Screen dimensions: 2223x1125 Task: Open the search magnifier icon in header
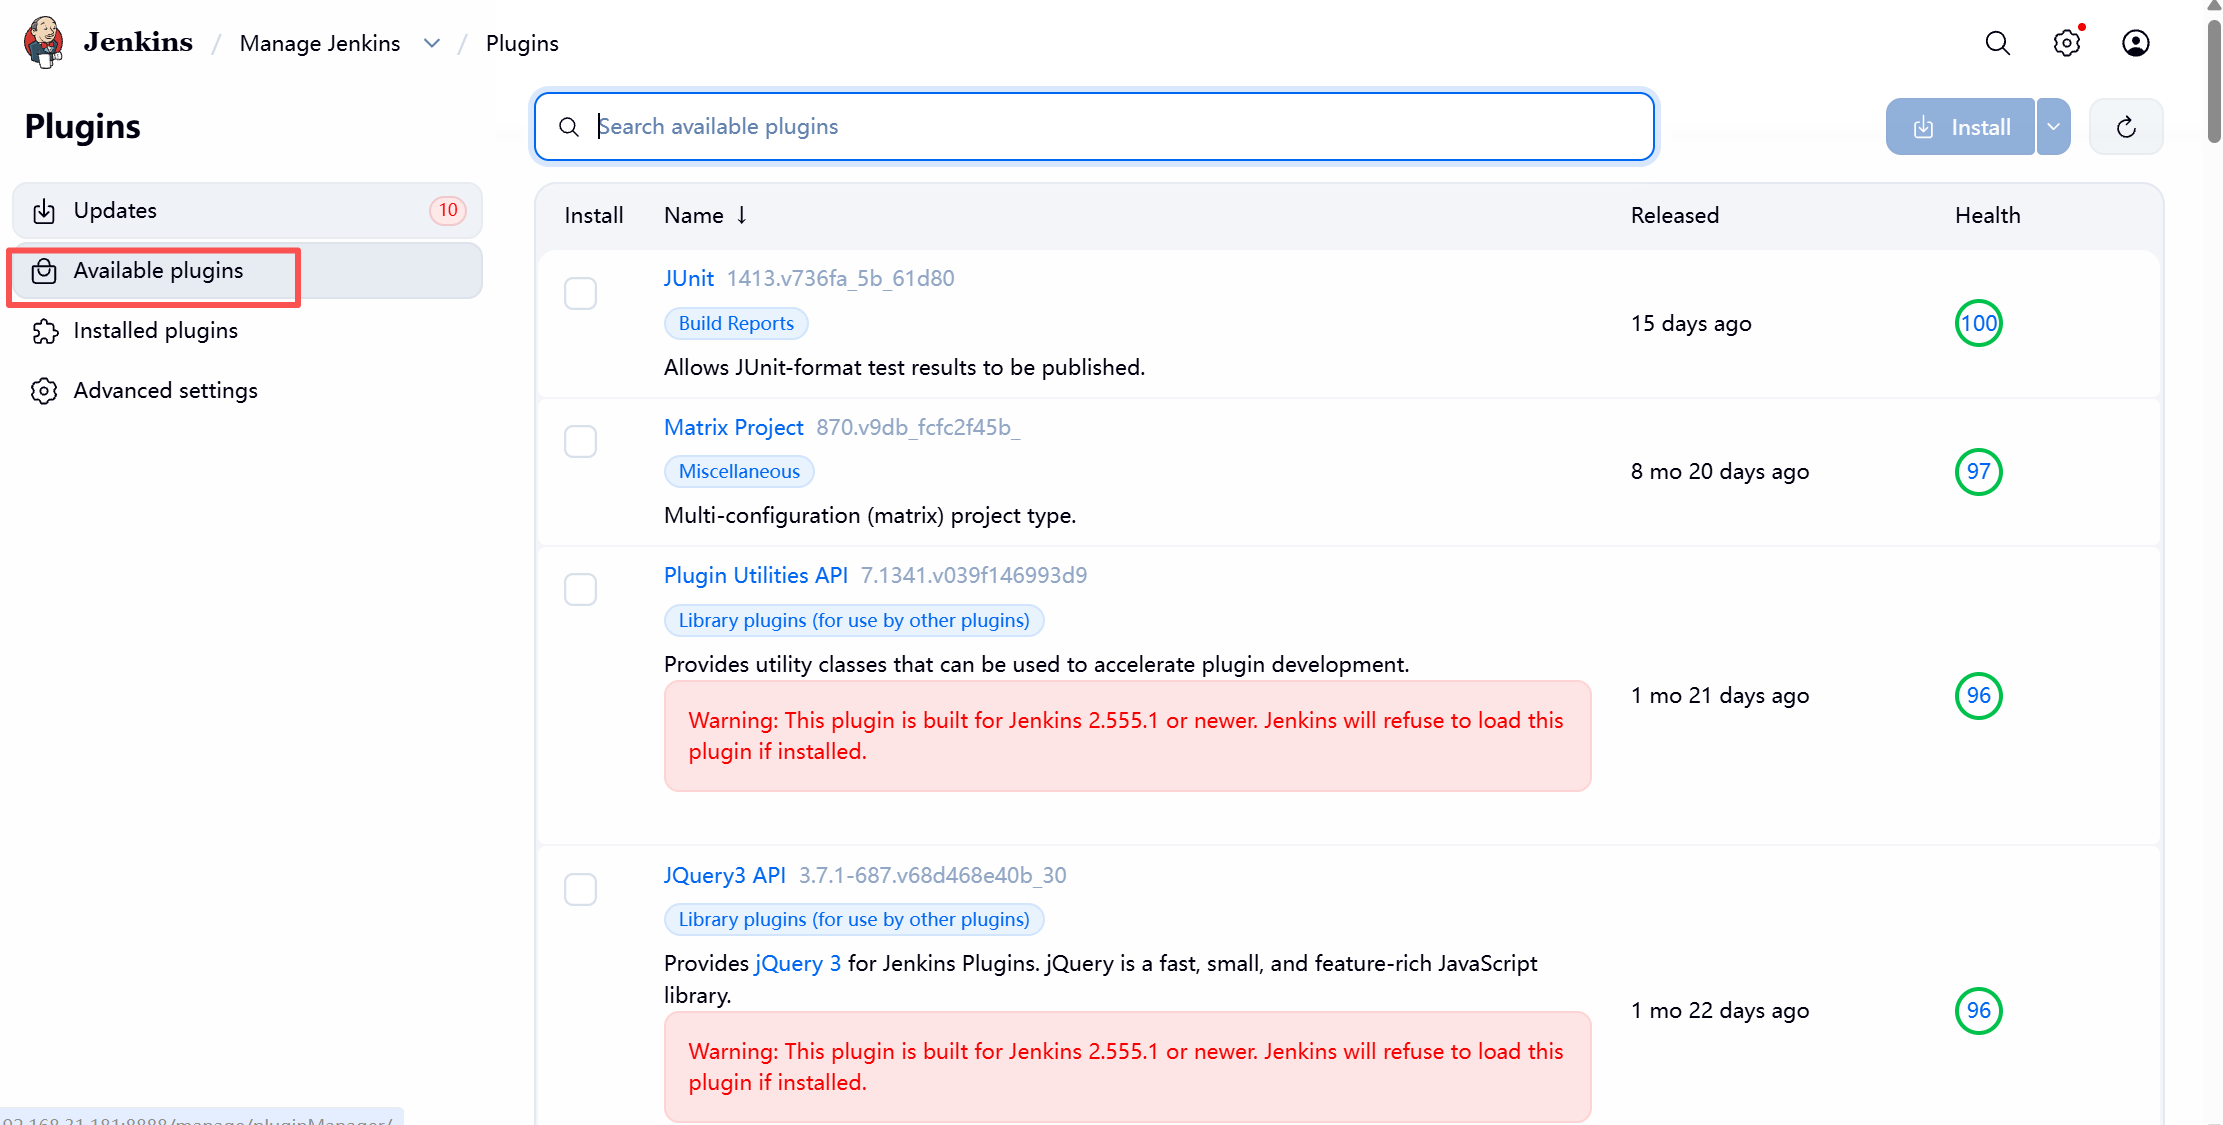(x=1997, y=43)
